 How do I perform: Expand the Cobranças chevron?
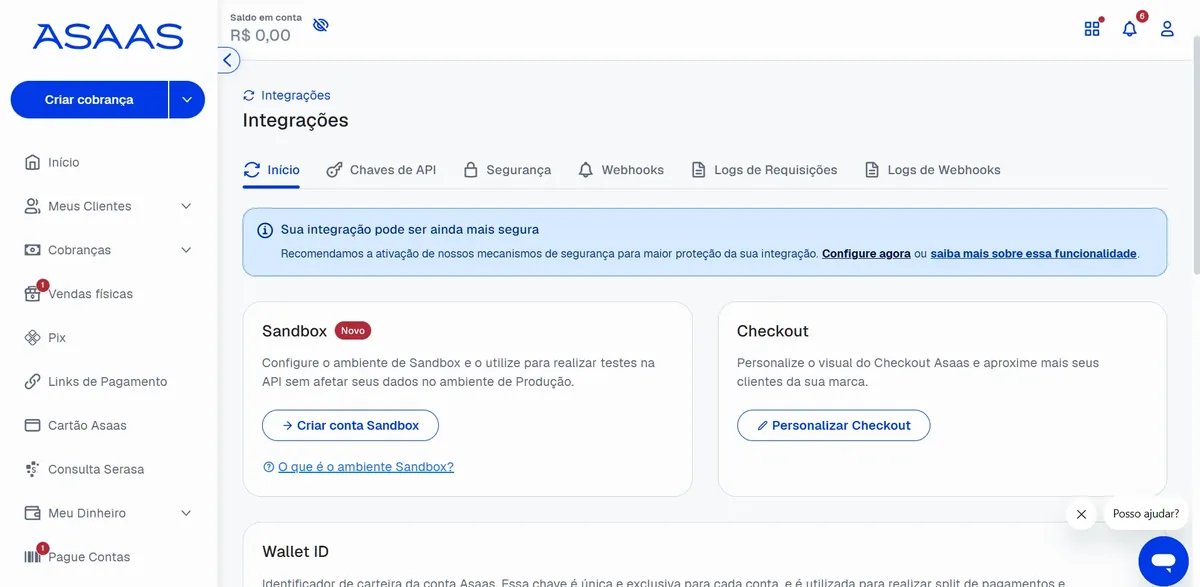pyautogui.click(x=186, y=250)
